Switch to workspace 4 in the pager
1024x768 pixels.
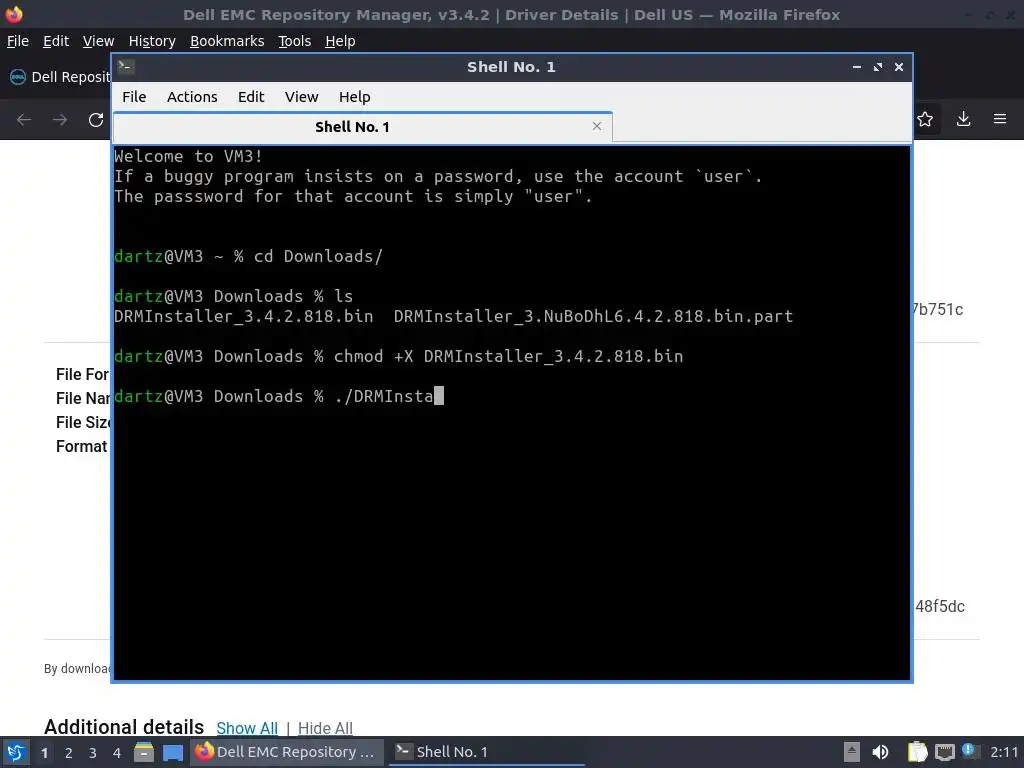(x=117, y=753)
